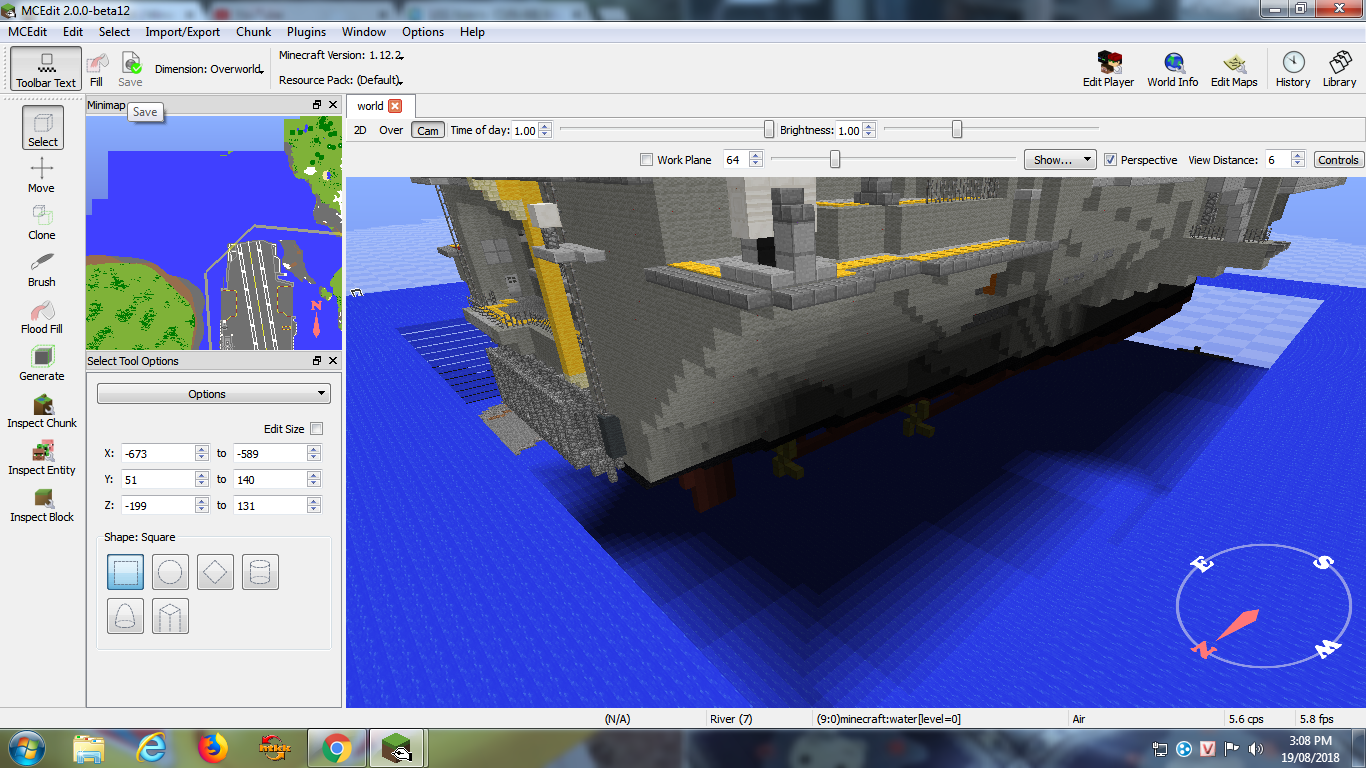Open the Select menu
Image resolution: width=1366 pixels, height=768 pixels.
(x=114, y=32)
